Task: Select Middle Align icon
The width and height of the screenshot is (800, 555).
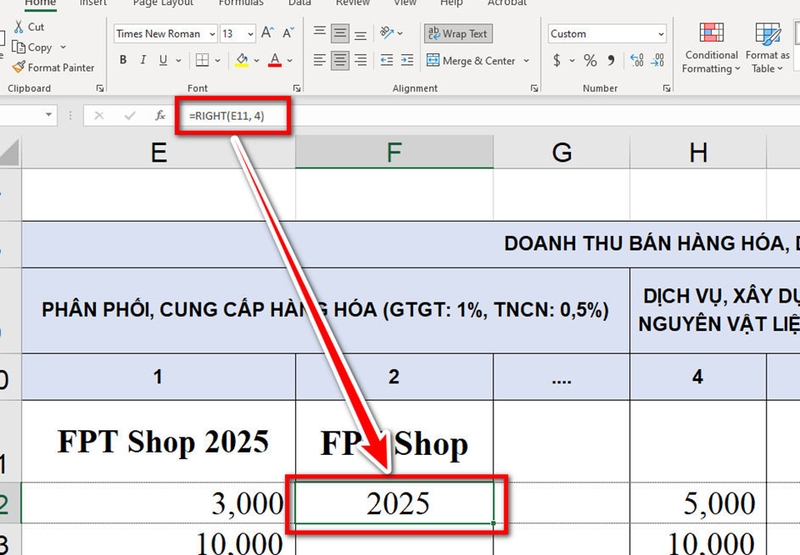Action: pos(340,34)
